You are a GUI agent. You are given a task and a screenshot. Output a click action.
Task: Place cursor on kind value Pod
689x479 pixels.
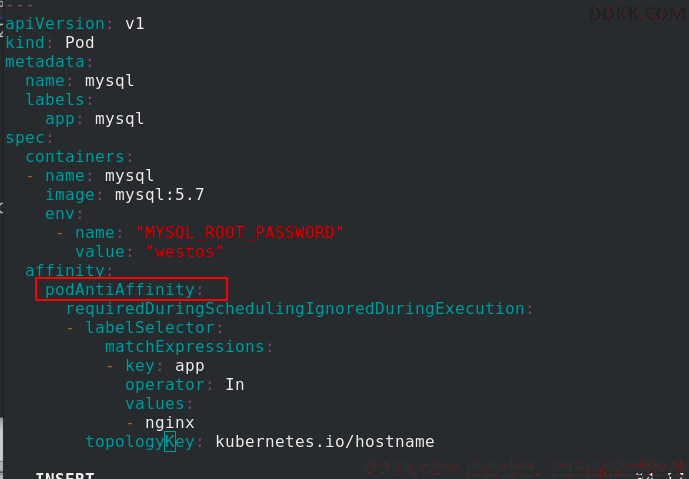(80, 43)
